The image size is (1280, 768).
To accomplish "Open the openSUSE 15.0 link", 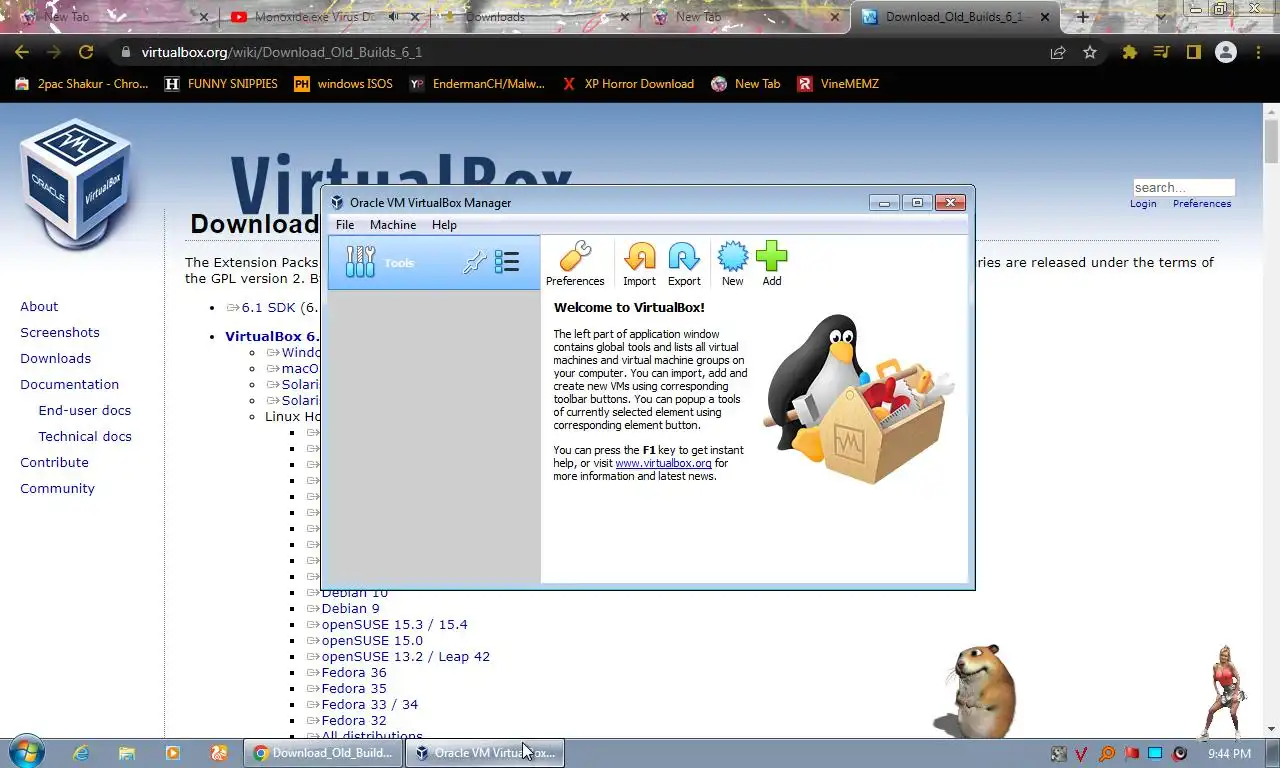I will pos(372,640).
